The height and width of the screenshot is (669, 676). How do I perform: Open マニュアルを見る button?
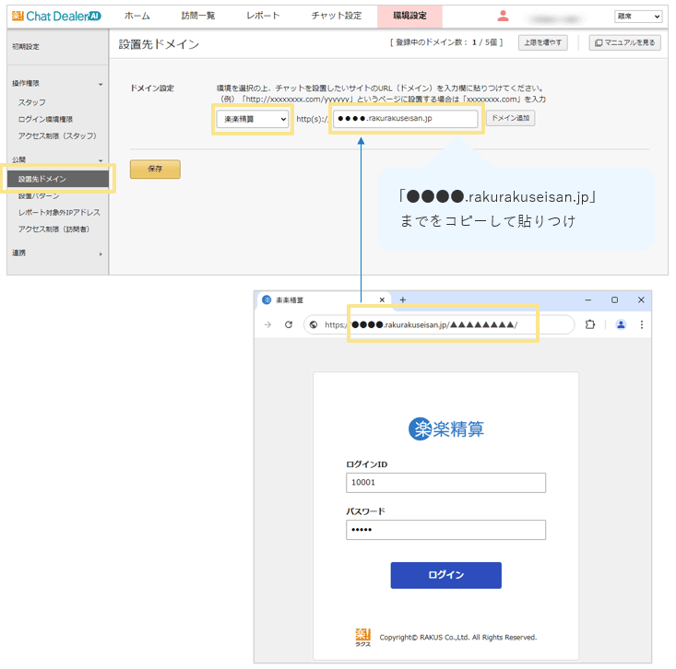tap(625, 43)
